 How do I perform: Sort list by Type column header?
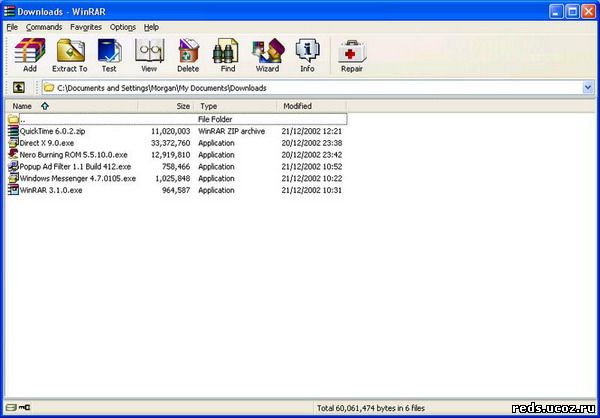(235, 106)
